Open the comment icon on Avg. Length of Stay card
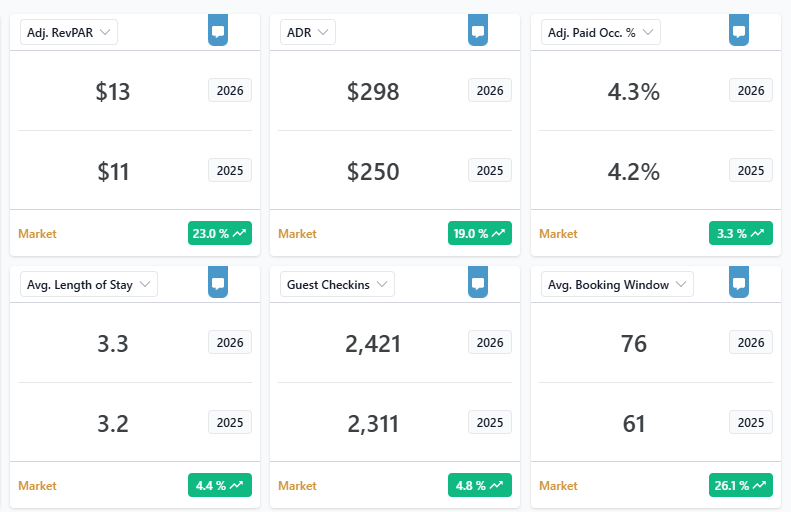 click(x=218, y=283)
